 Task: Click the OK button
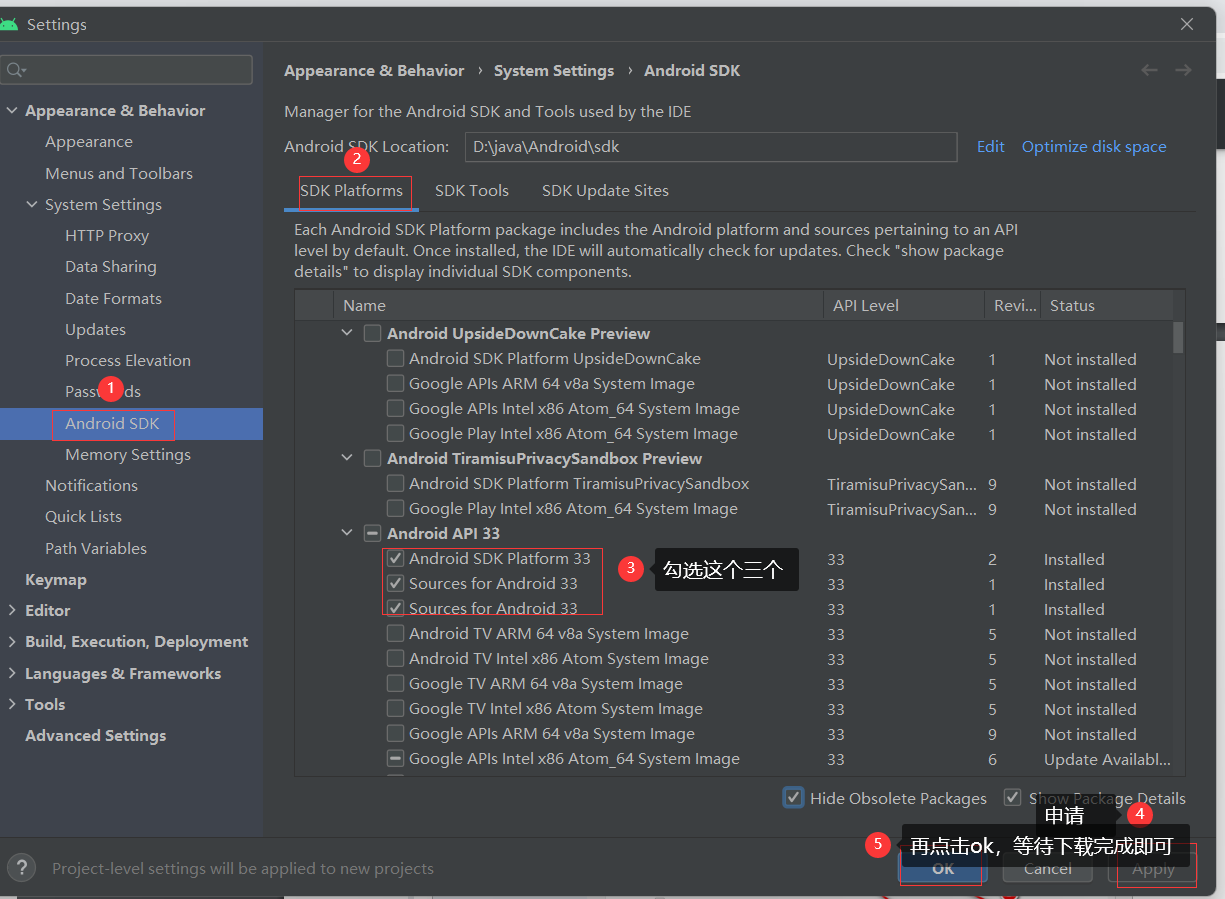943,868
